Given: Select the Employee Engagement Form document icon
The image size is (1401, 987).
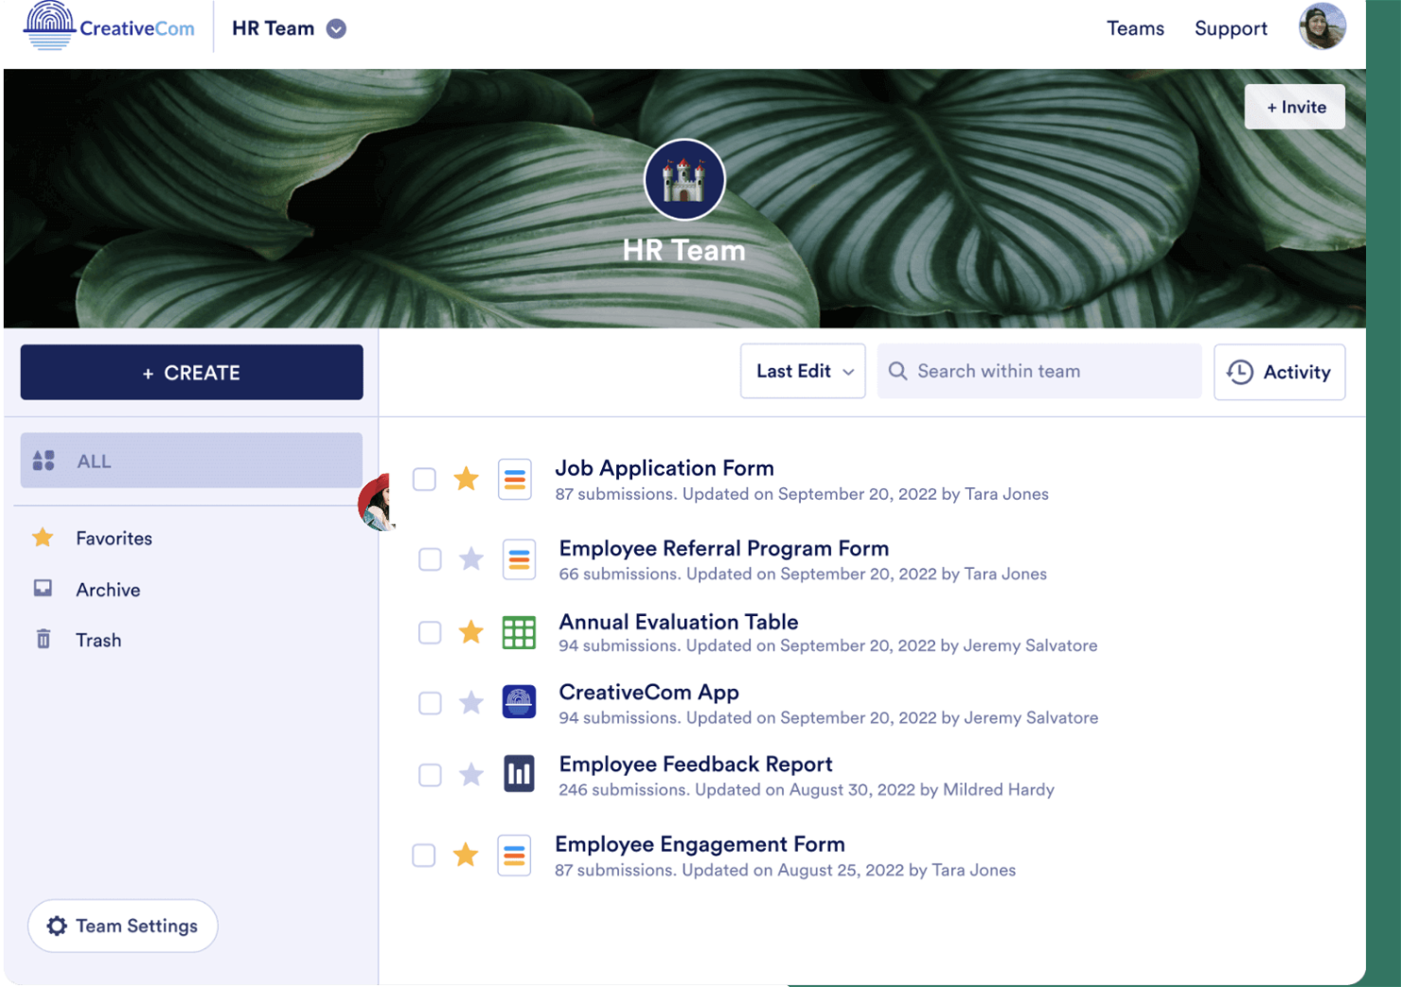Looking at the screenshot, I should [x=515, y=855].
